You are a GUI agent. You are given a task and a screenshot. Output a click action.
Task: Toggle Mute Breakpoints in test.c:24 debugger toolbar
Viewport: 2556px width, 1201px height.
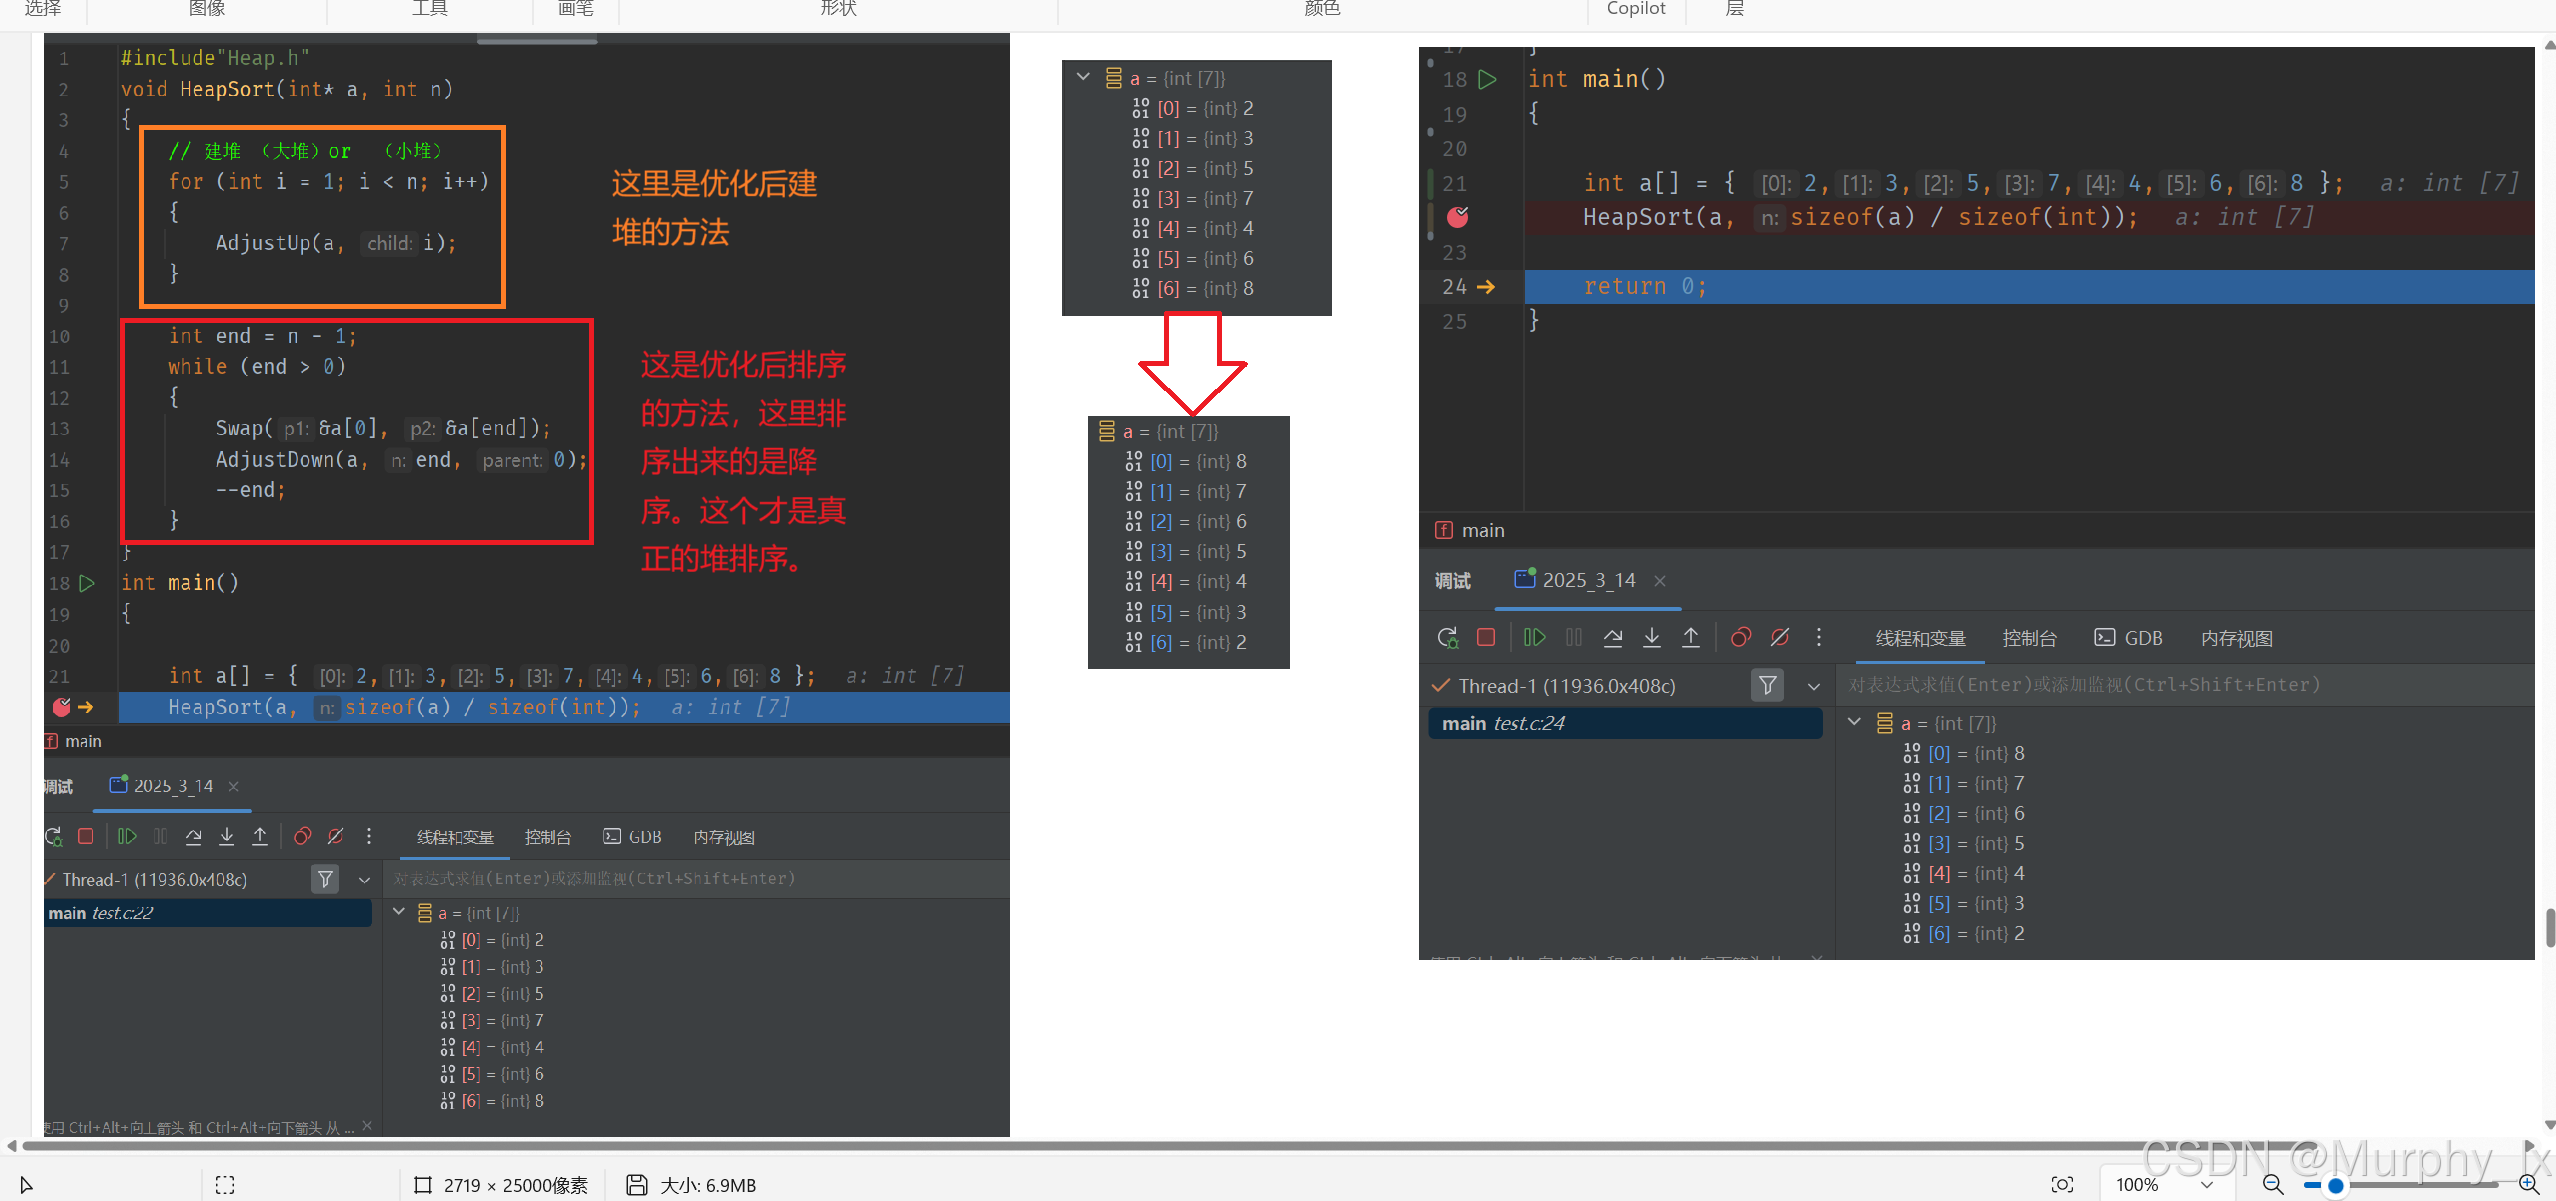[x=1780, y=638]
